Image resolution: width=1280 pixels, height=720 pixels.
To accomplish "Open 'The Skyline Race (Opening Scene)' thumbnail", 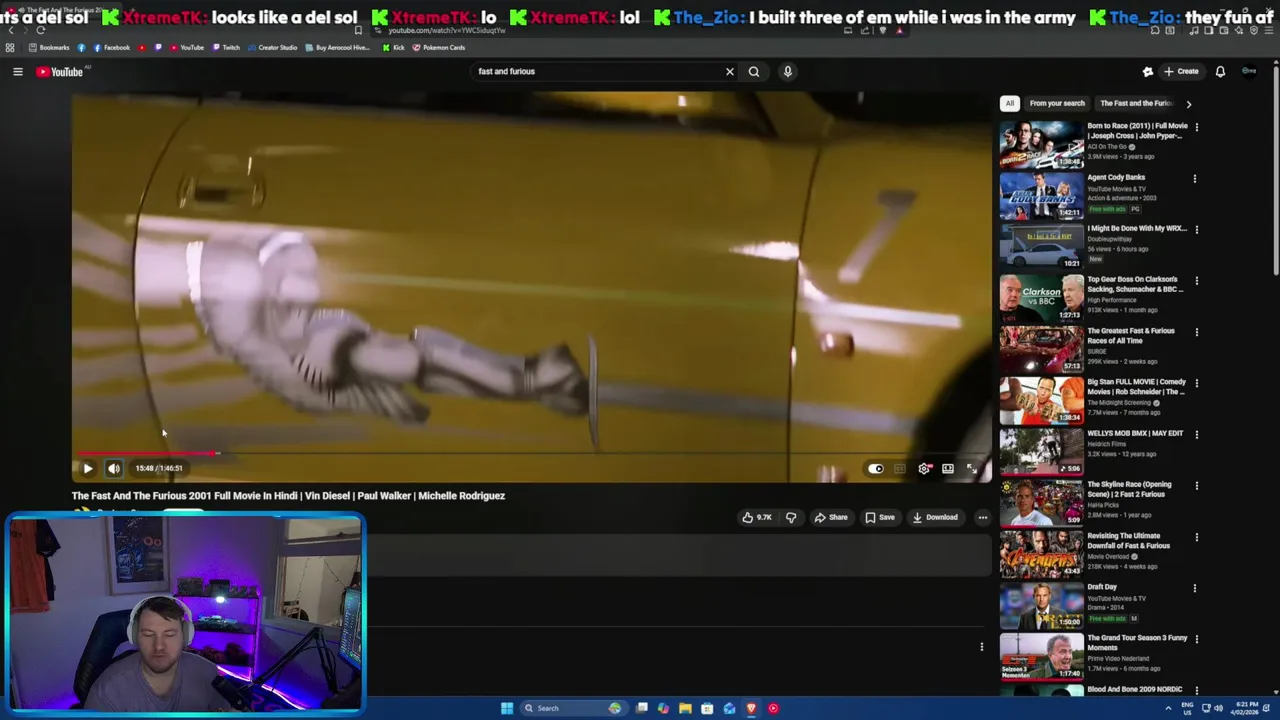I will tap(1041, 502).
